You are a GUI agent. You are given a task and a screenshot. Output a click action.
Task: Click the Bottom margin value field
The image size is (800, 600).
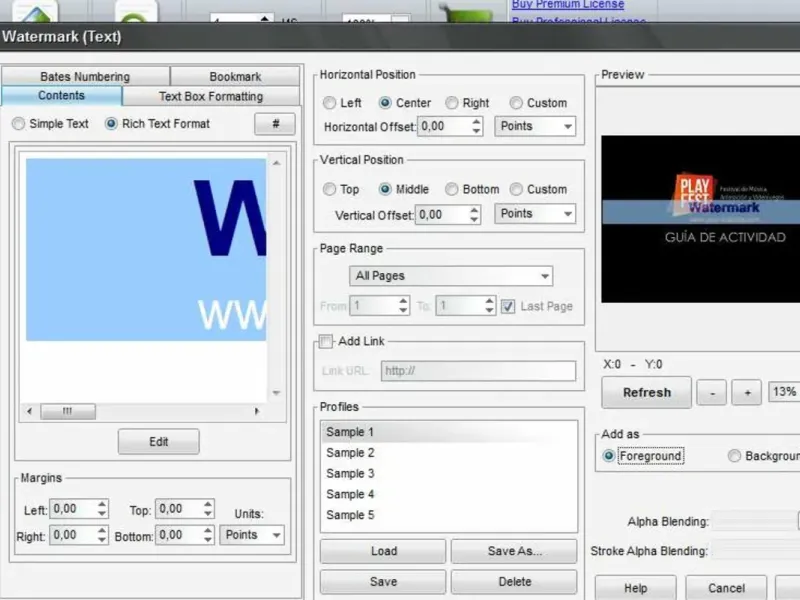coord(179,535)
